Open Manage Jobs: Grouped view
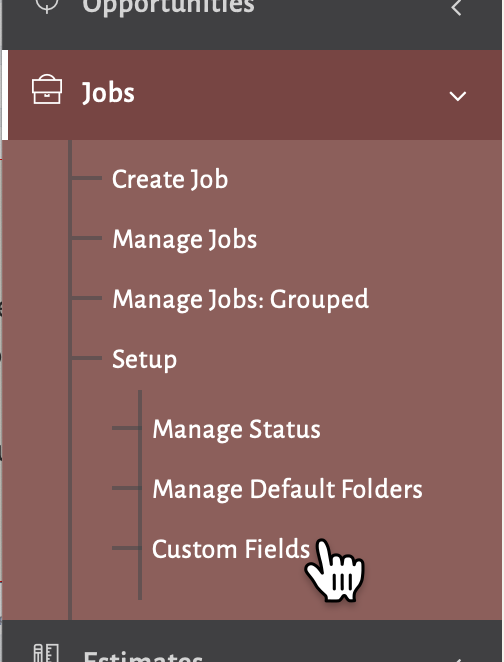This screenshot has width=504, height=662. coord(241,299)
